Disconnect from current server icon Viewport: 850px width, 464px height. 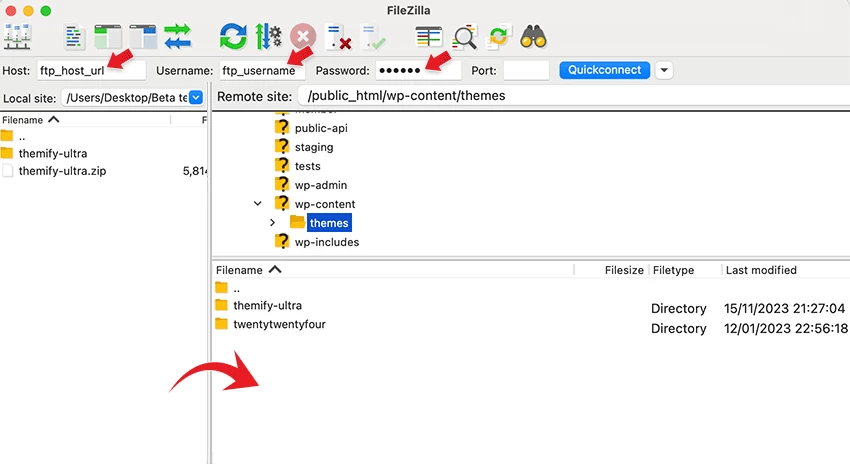(338, 37)
